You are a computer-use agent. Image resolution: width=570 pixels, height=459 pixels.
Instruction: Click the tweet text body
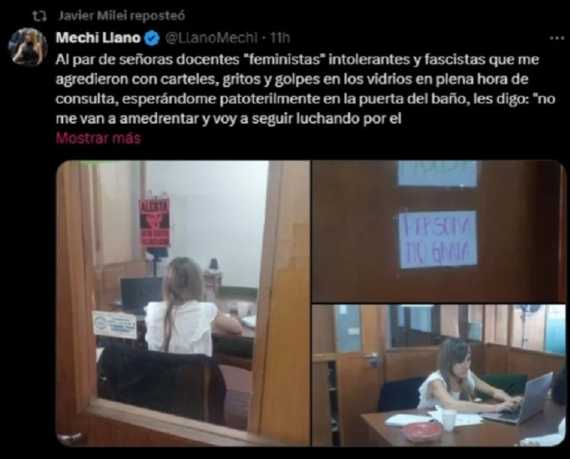(x=305, y=89)
